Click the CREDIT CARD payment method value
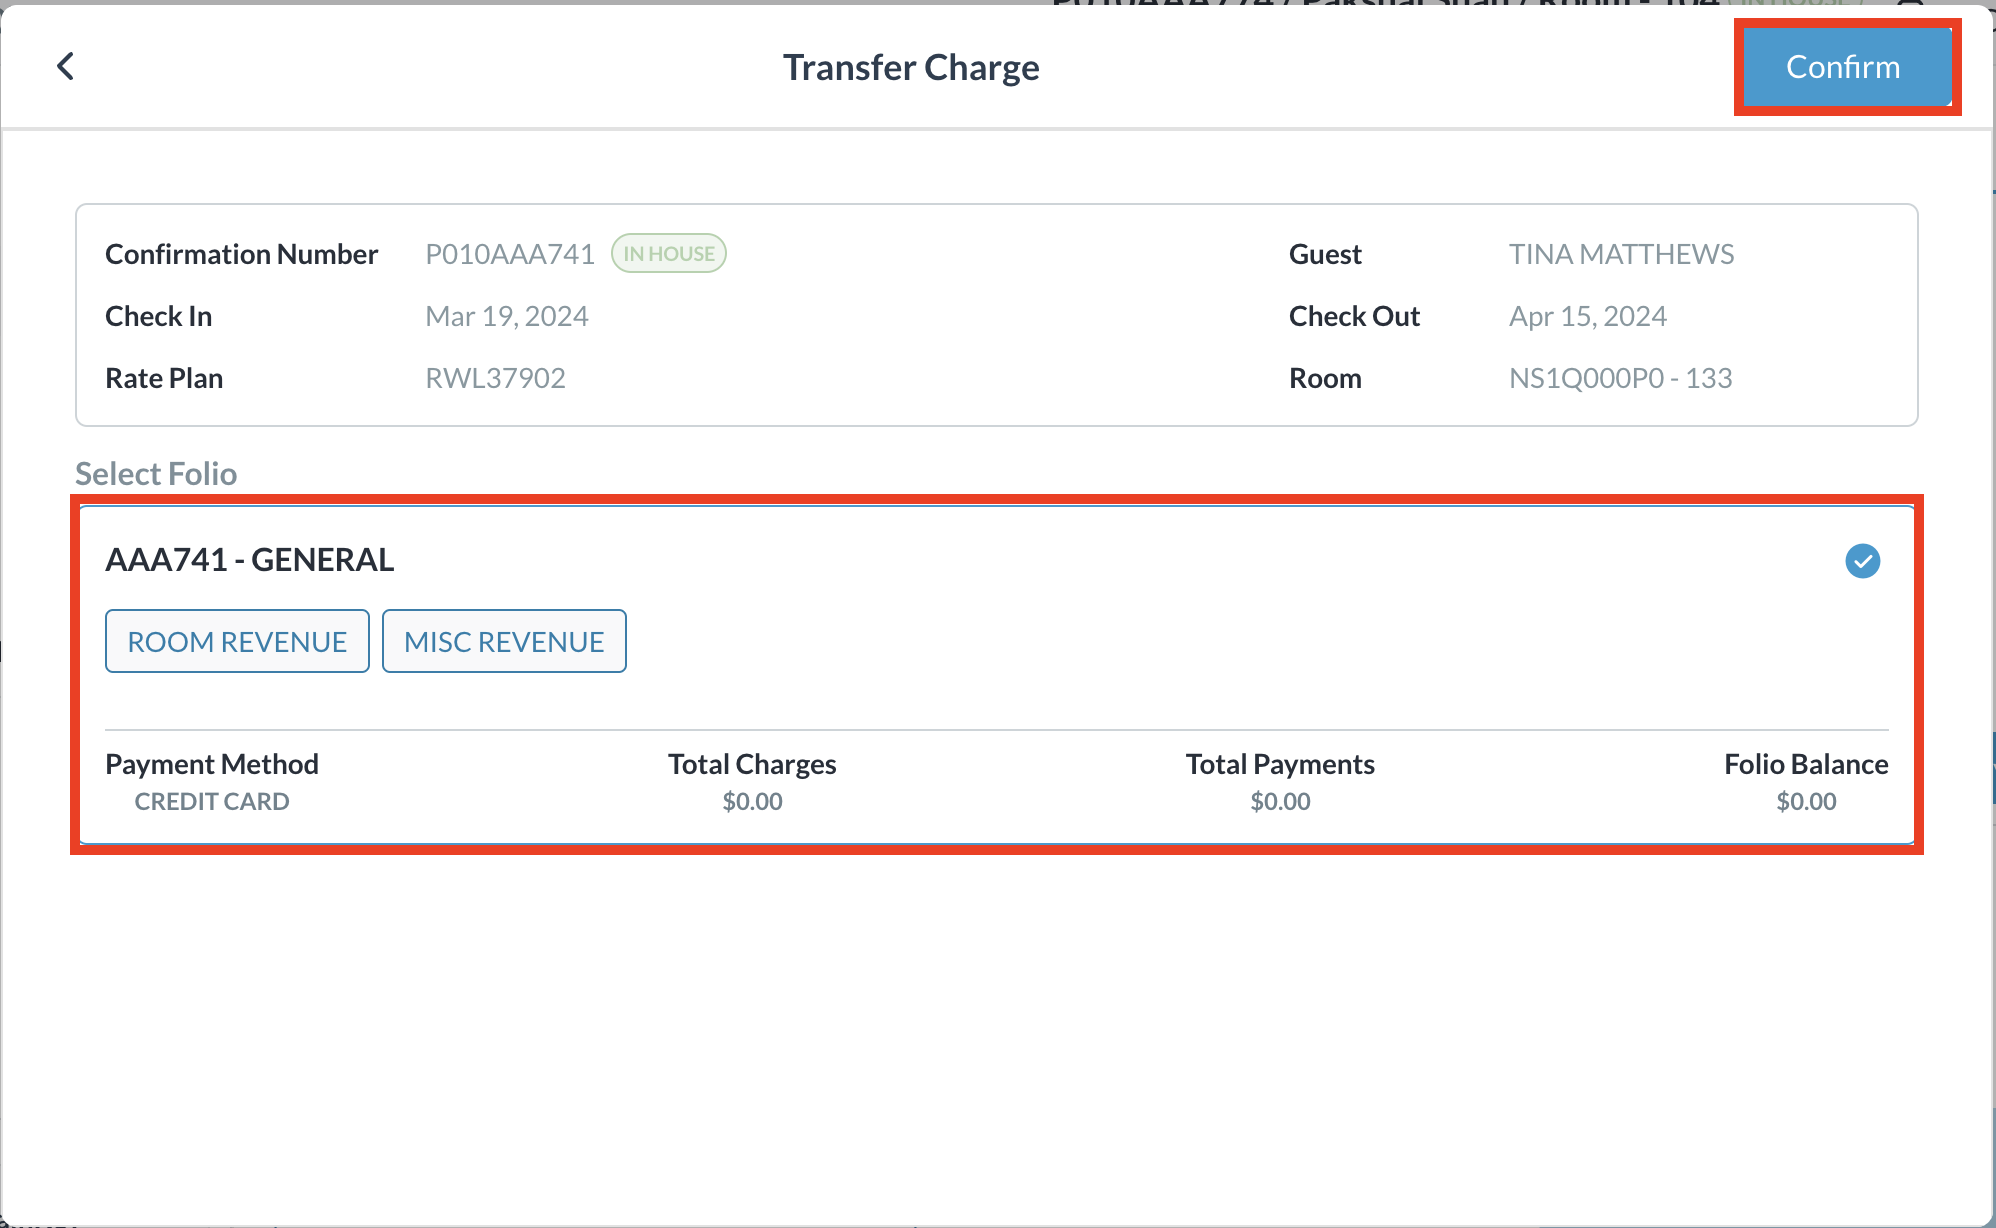 pyautogui.click(x=212, y=802)
